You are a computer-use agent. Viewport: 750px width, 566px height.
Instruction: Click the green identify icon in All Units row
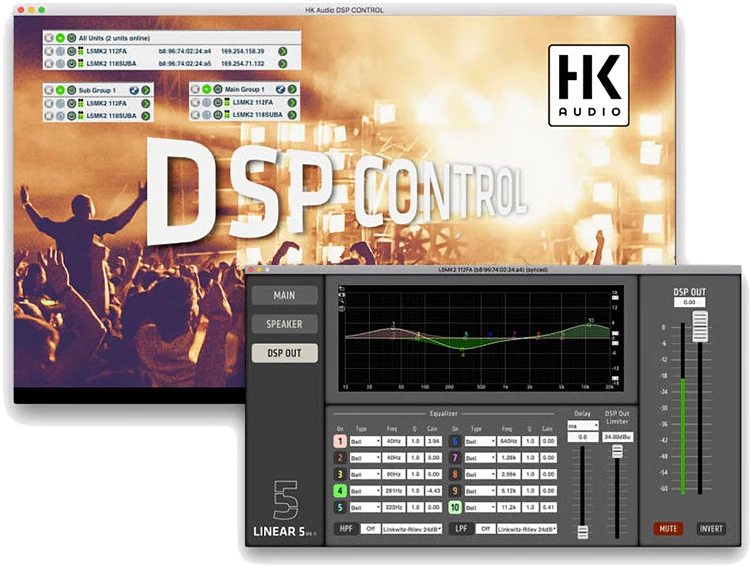(x=60, y=38)
